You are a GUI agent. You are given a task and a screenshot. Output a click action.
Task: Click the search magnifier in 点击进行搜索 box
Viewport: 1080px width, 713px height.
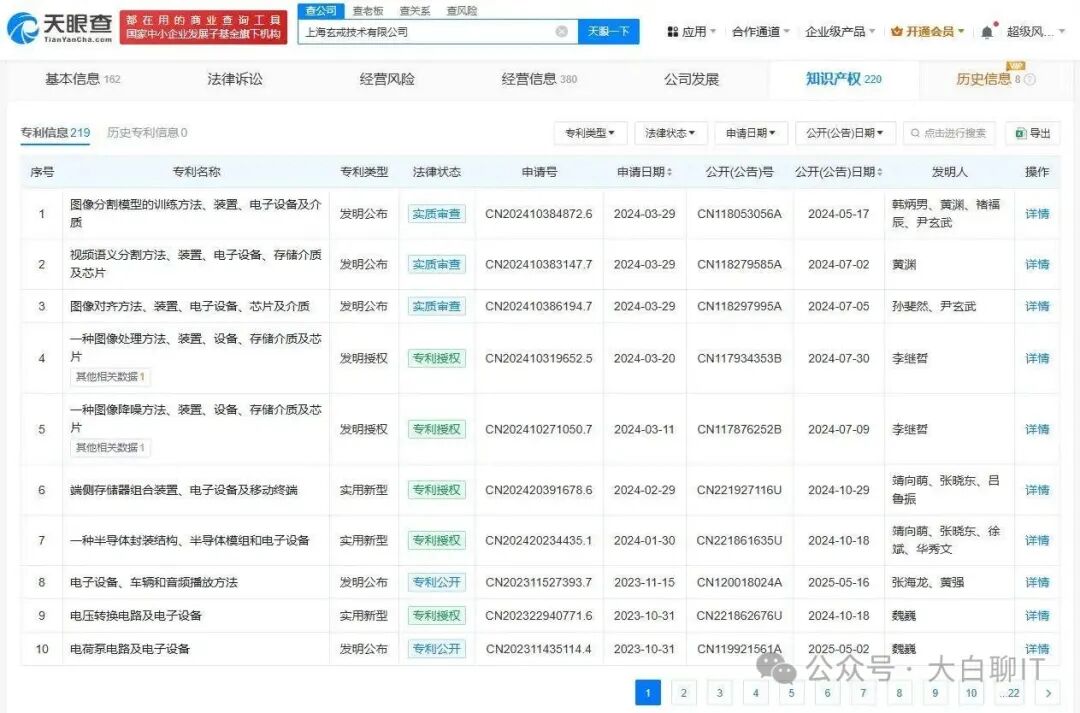915,133
